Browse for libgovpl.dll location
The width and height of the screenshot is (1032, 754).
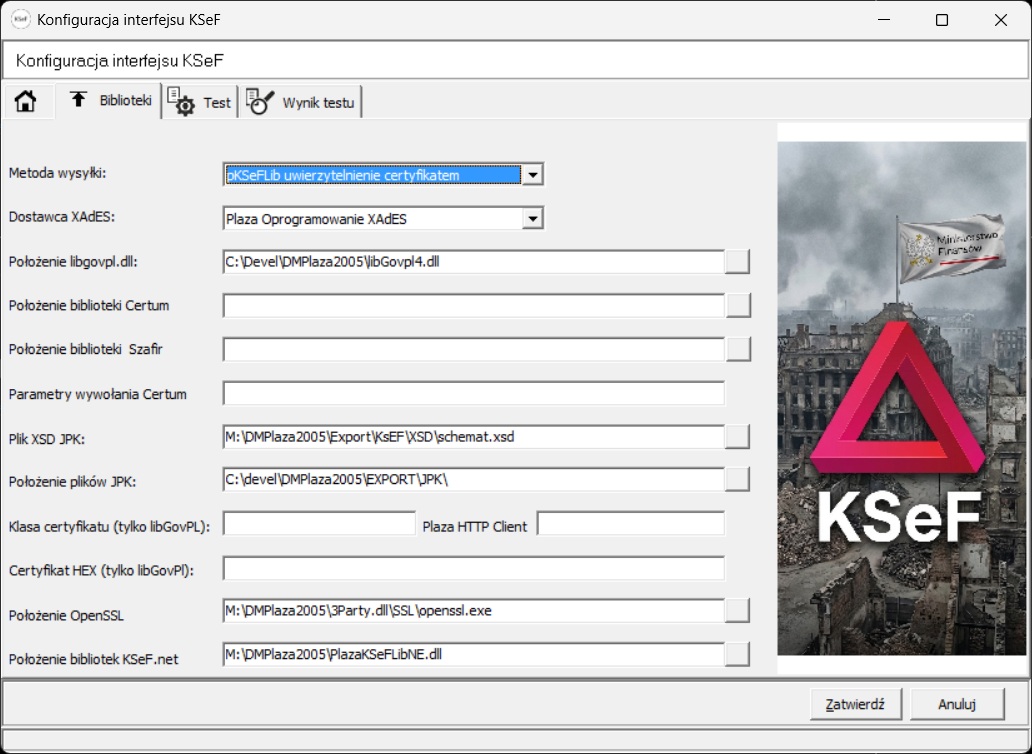click(737, 262)
